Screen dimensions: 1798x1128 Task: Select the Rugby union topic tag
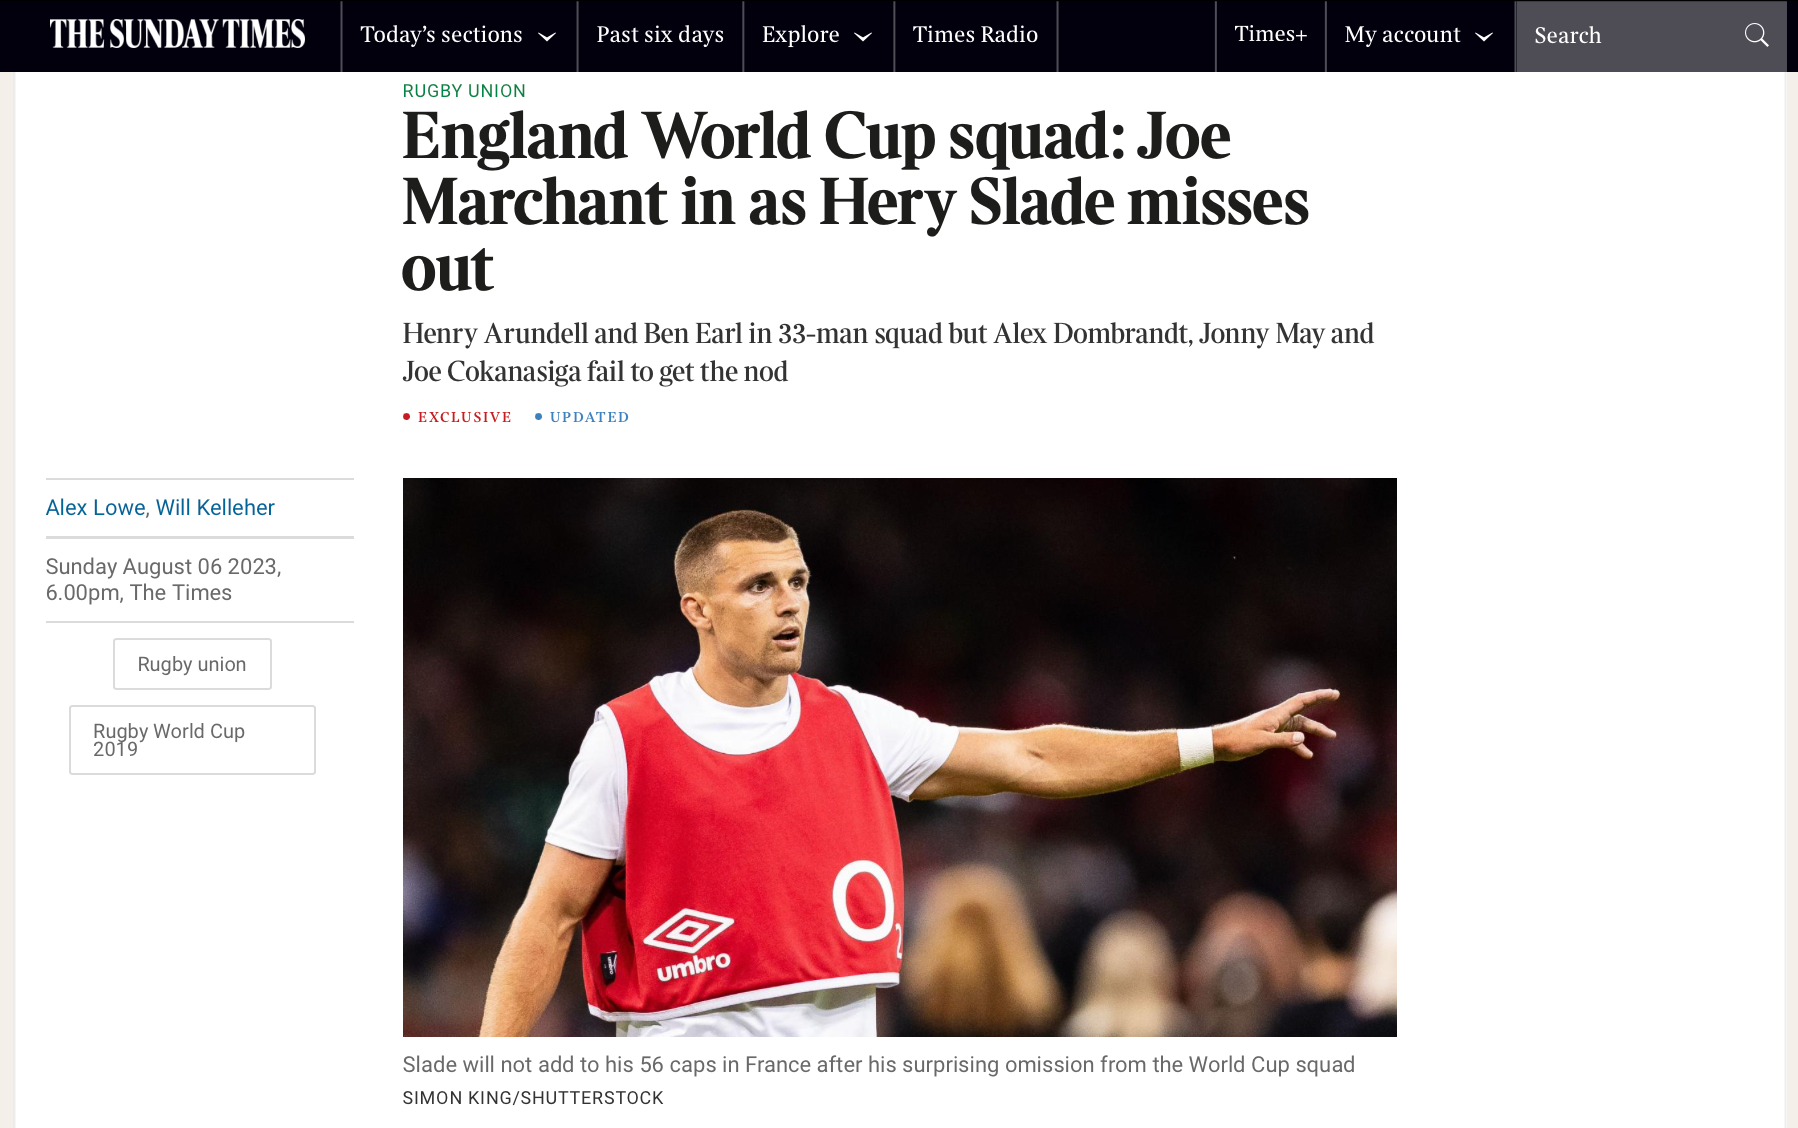pyautogui.click(x=192, y=664)
